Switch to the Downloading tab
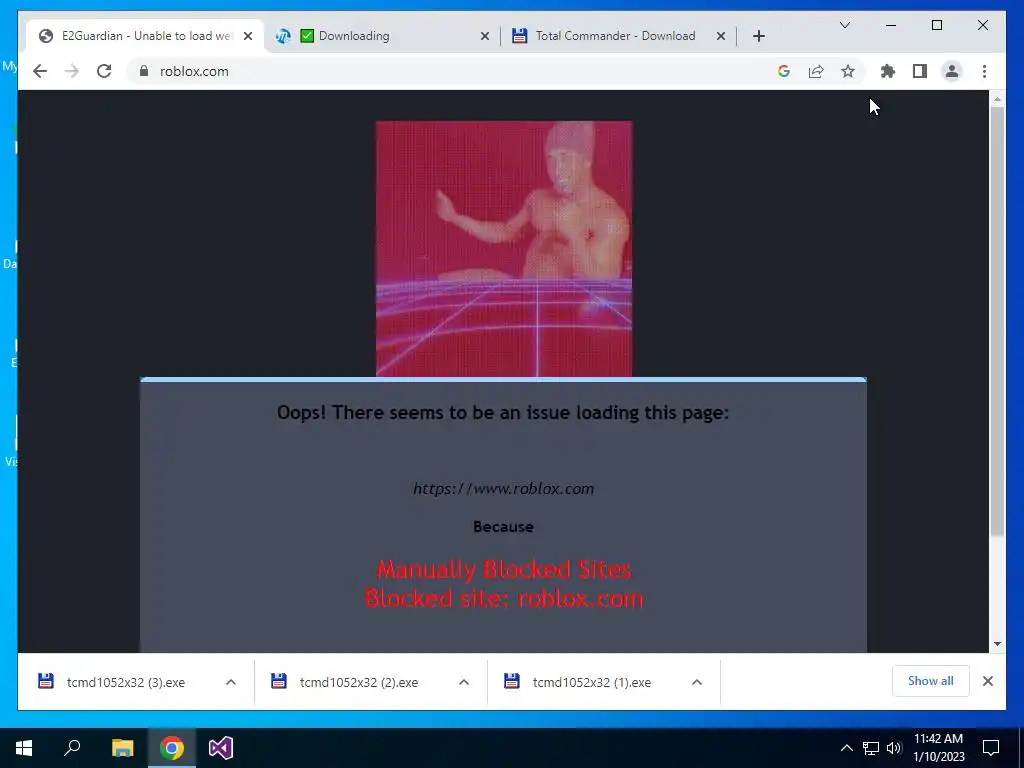Viewport: 1024px width, 768px height. click(x=382, y=36)
